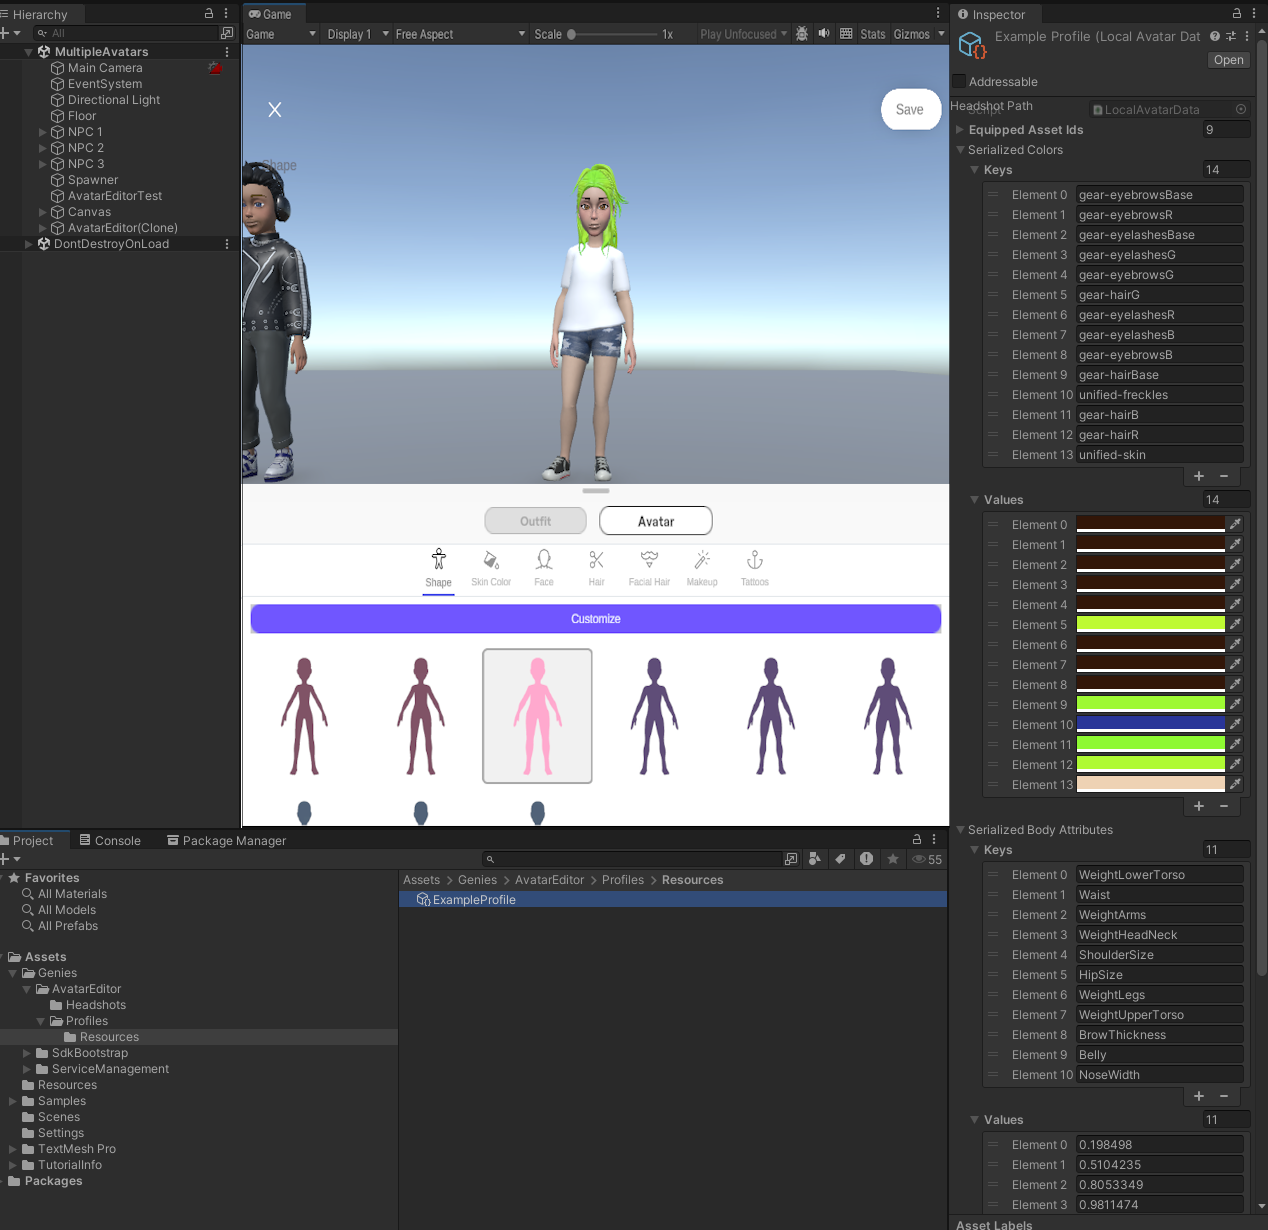Click the X close icon in avatar editor
1268x1230 pixels.
click(275, 110)
